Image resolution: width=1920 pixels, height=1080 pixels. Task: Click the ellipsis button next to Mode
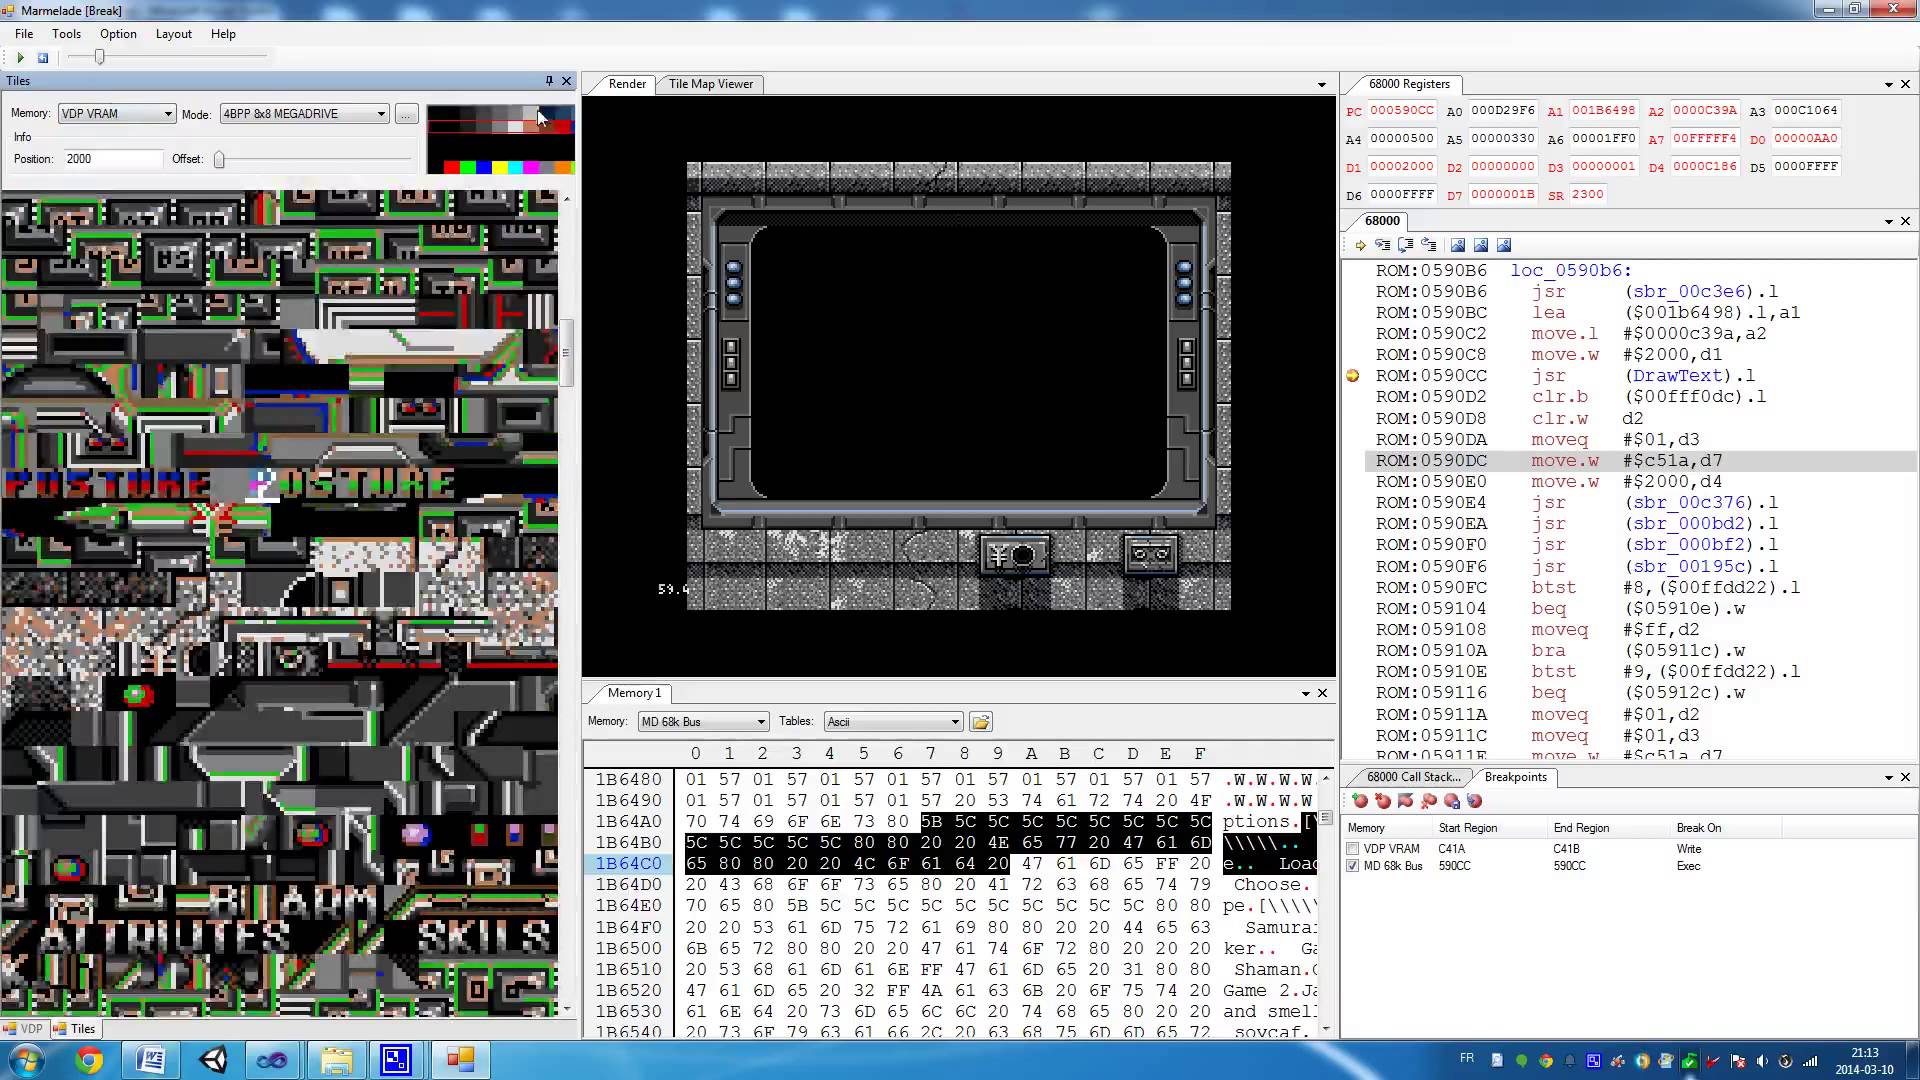point(405,114)
